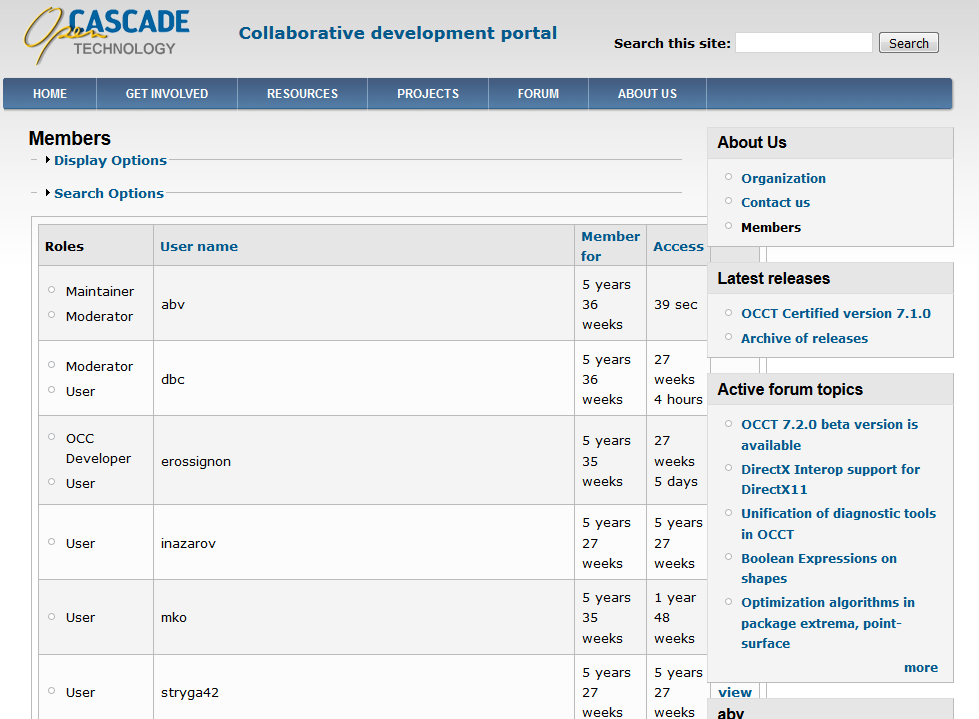The height and width of the screenshot is (719, 979).
Task: Open the HOME menu item
Action: [50, 94]
